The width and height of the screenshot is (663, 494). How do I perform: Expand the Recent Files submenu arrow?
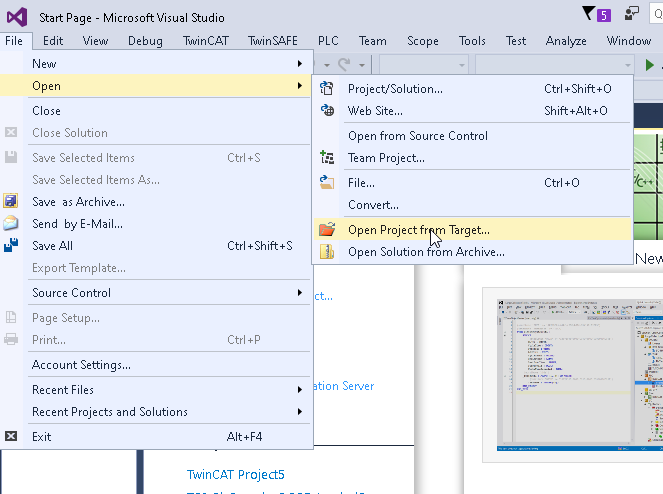pos(300,389)
